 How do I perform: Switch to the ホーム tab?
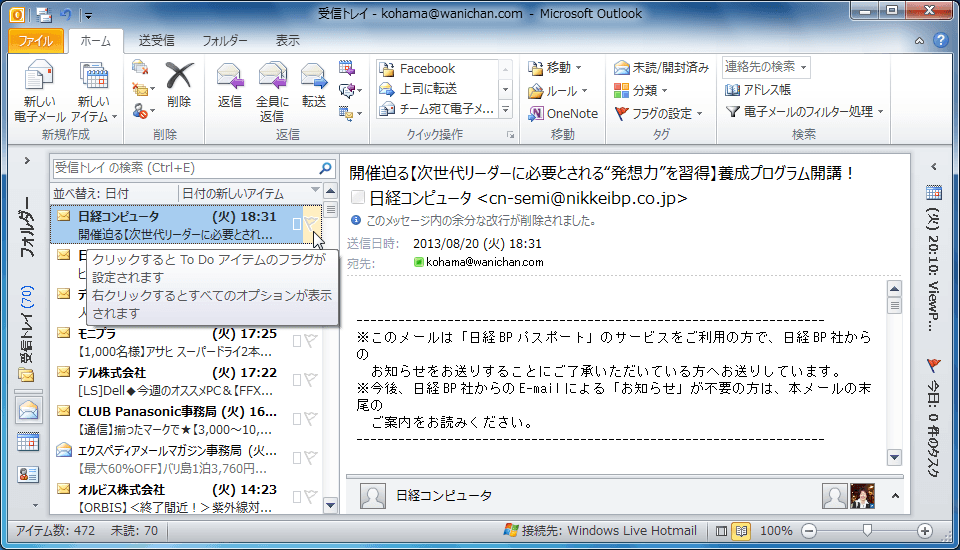click(96, 41)
